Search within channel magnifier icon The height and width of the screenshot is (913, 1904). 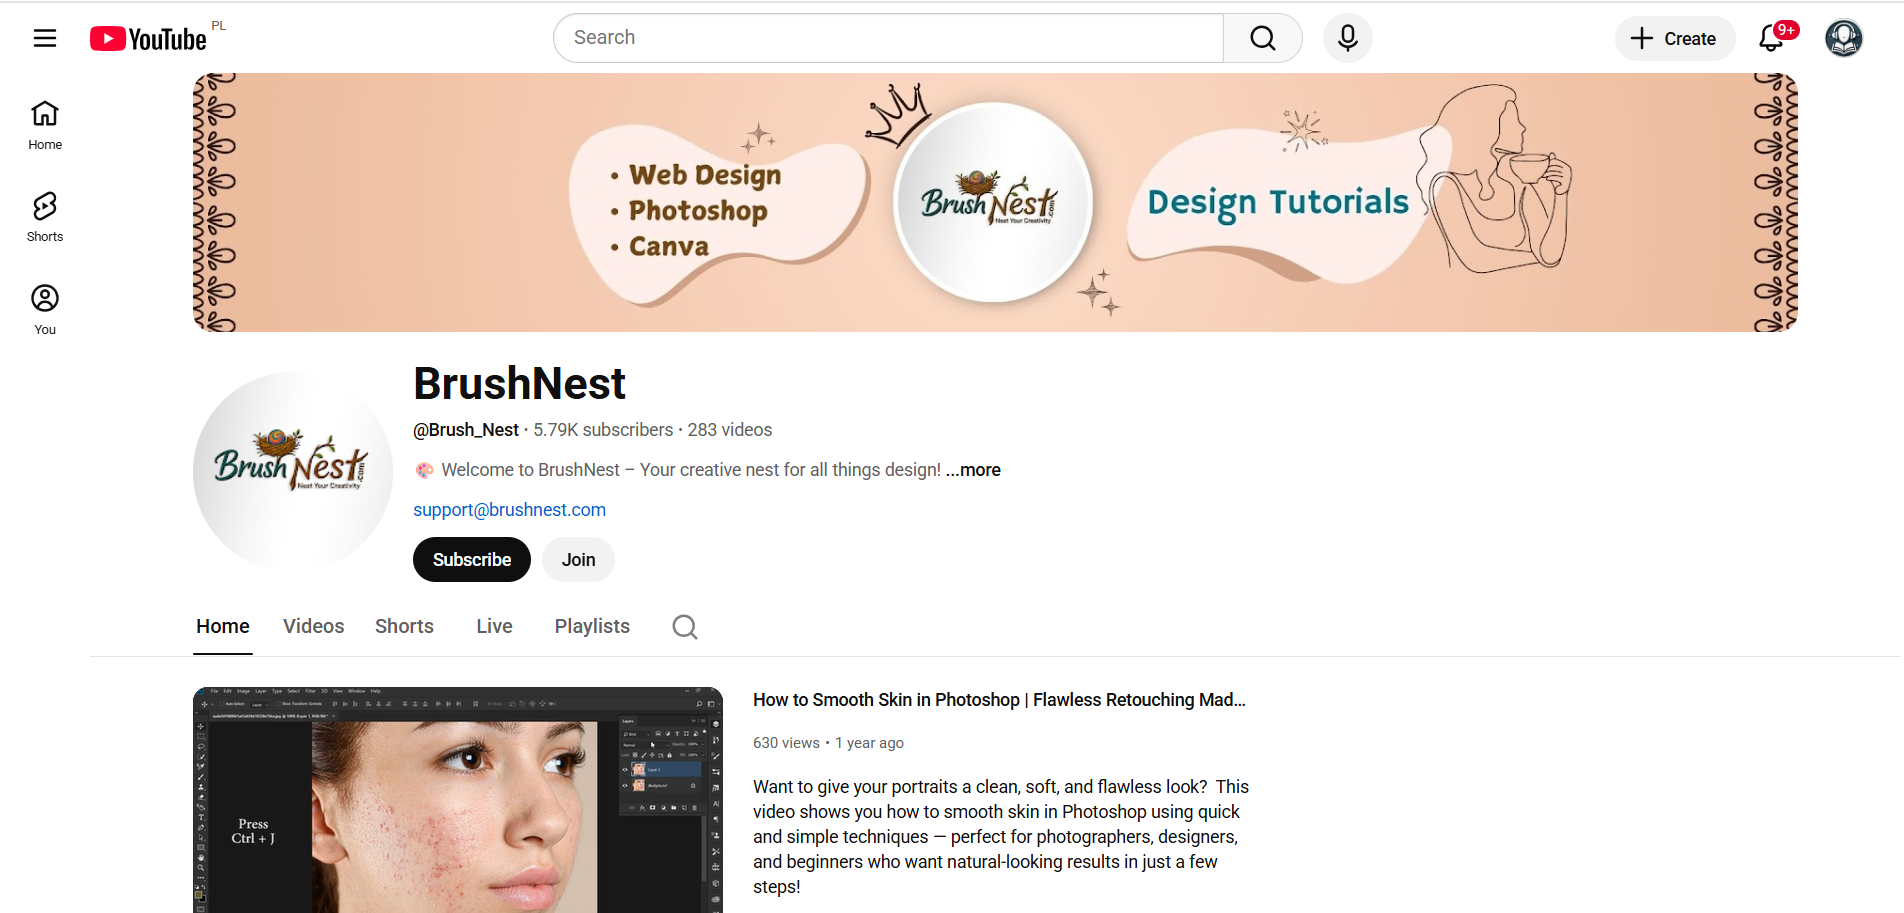[685, 627]
